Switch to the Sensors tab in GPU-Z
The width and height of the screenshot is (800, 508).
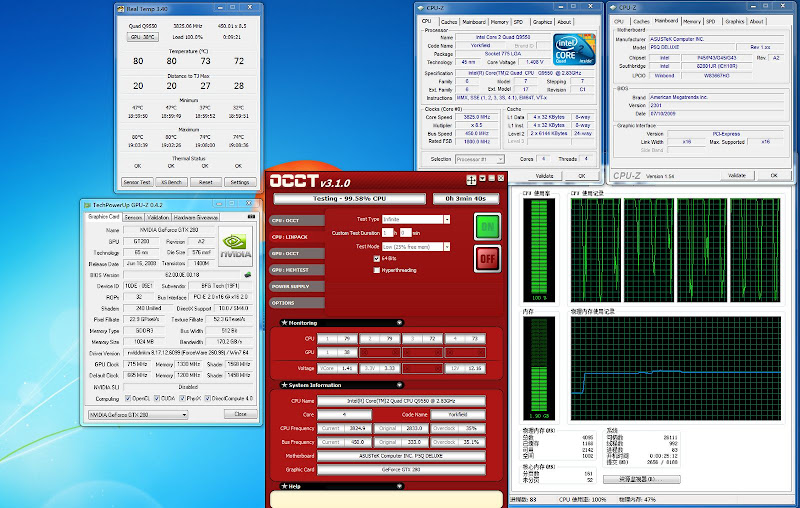tap(133, 217)
